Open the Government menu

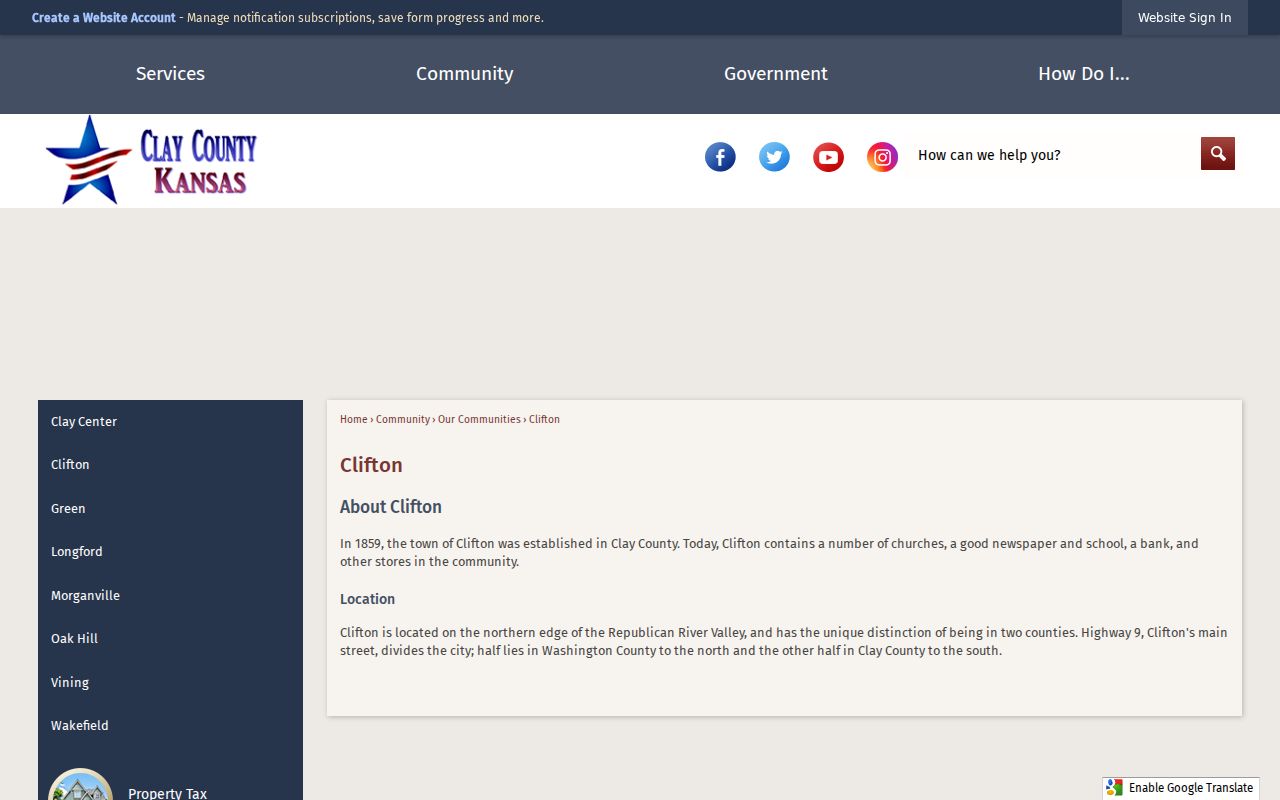tap(776, 74)
